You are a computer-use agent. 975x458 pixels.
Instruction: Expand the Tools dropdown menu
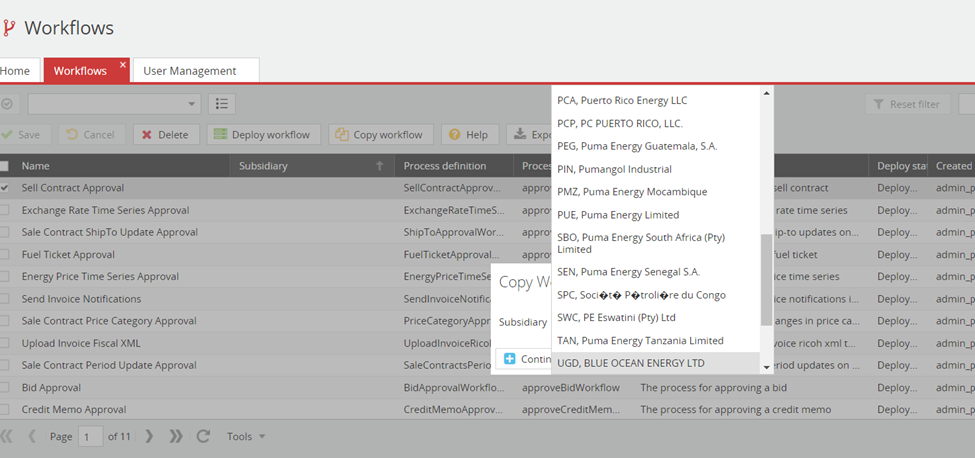[x=245, y=436]
